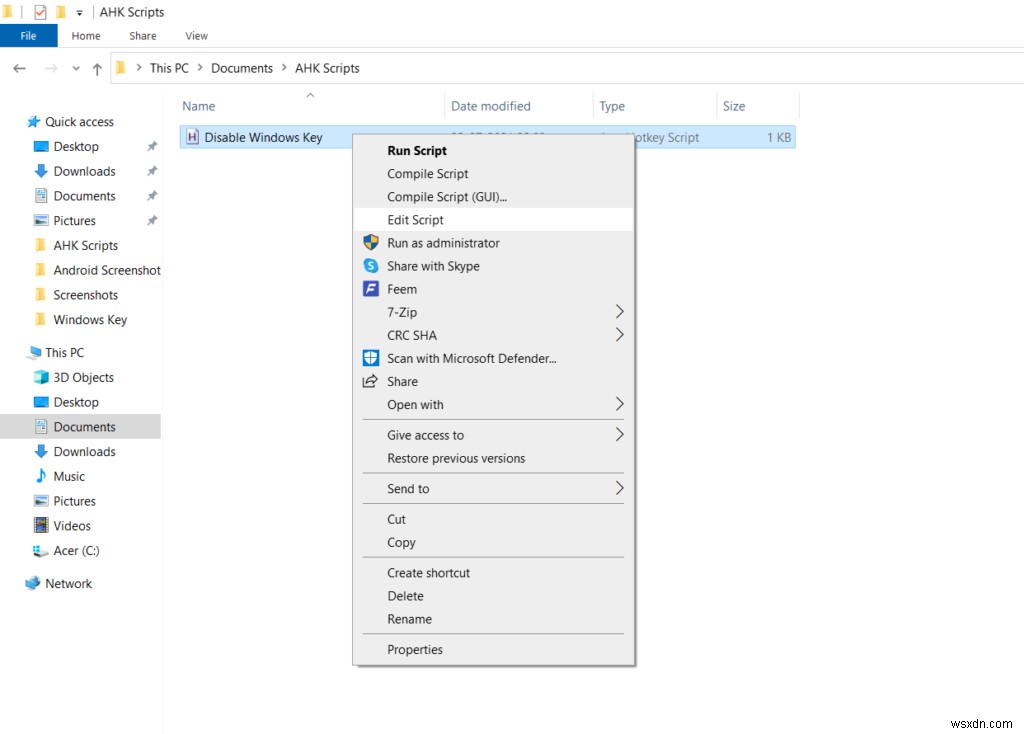This screenshot has width=1024, height=734.
Task: Run Script from the context menu
Action: point(417,150)
